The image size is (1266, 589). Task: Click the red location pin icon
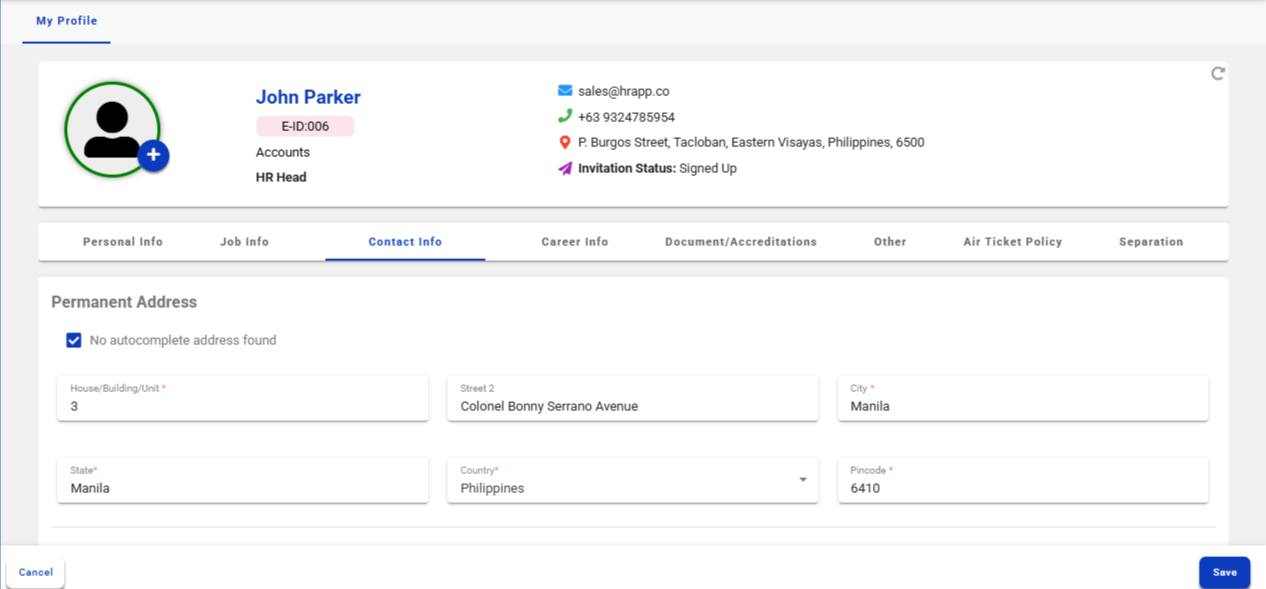tap(565, 143)
